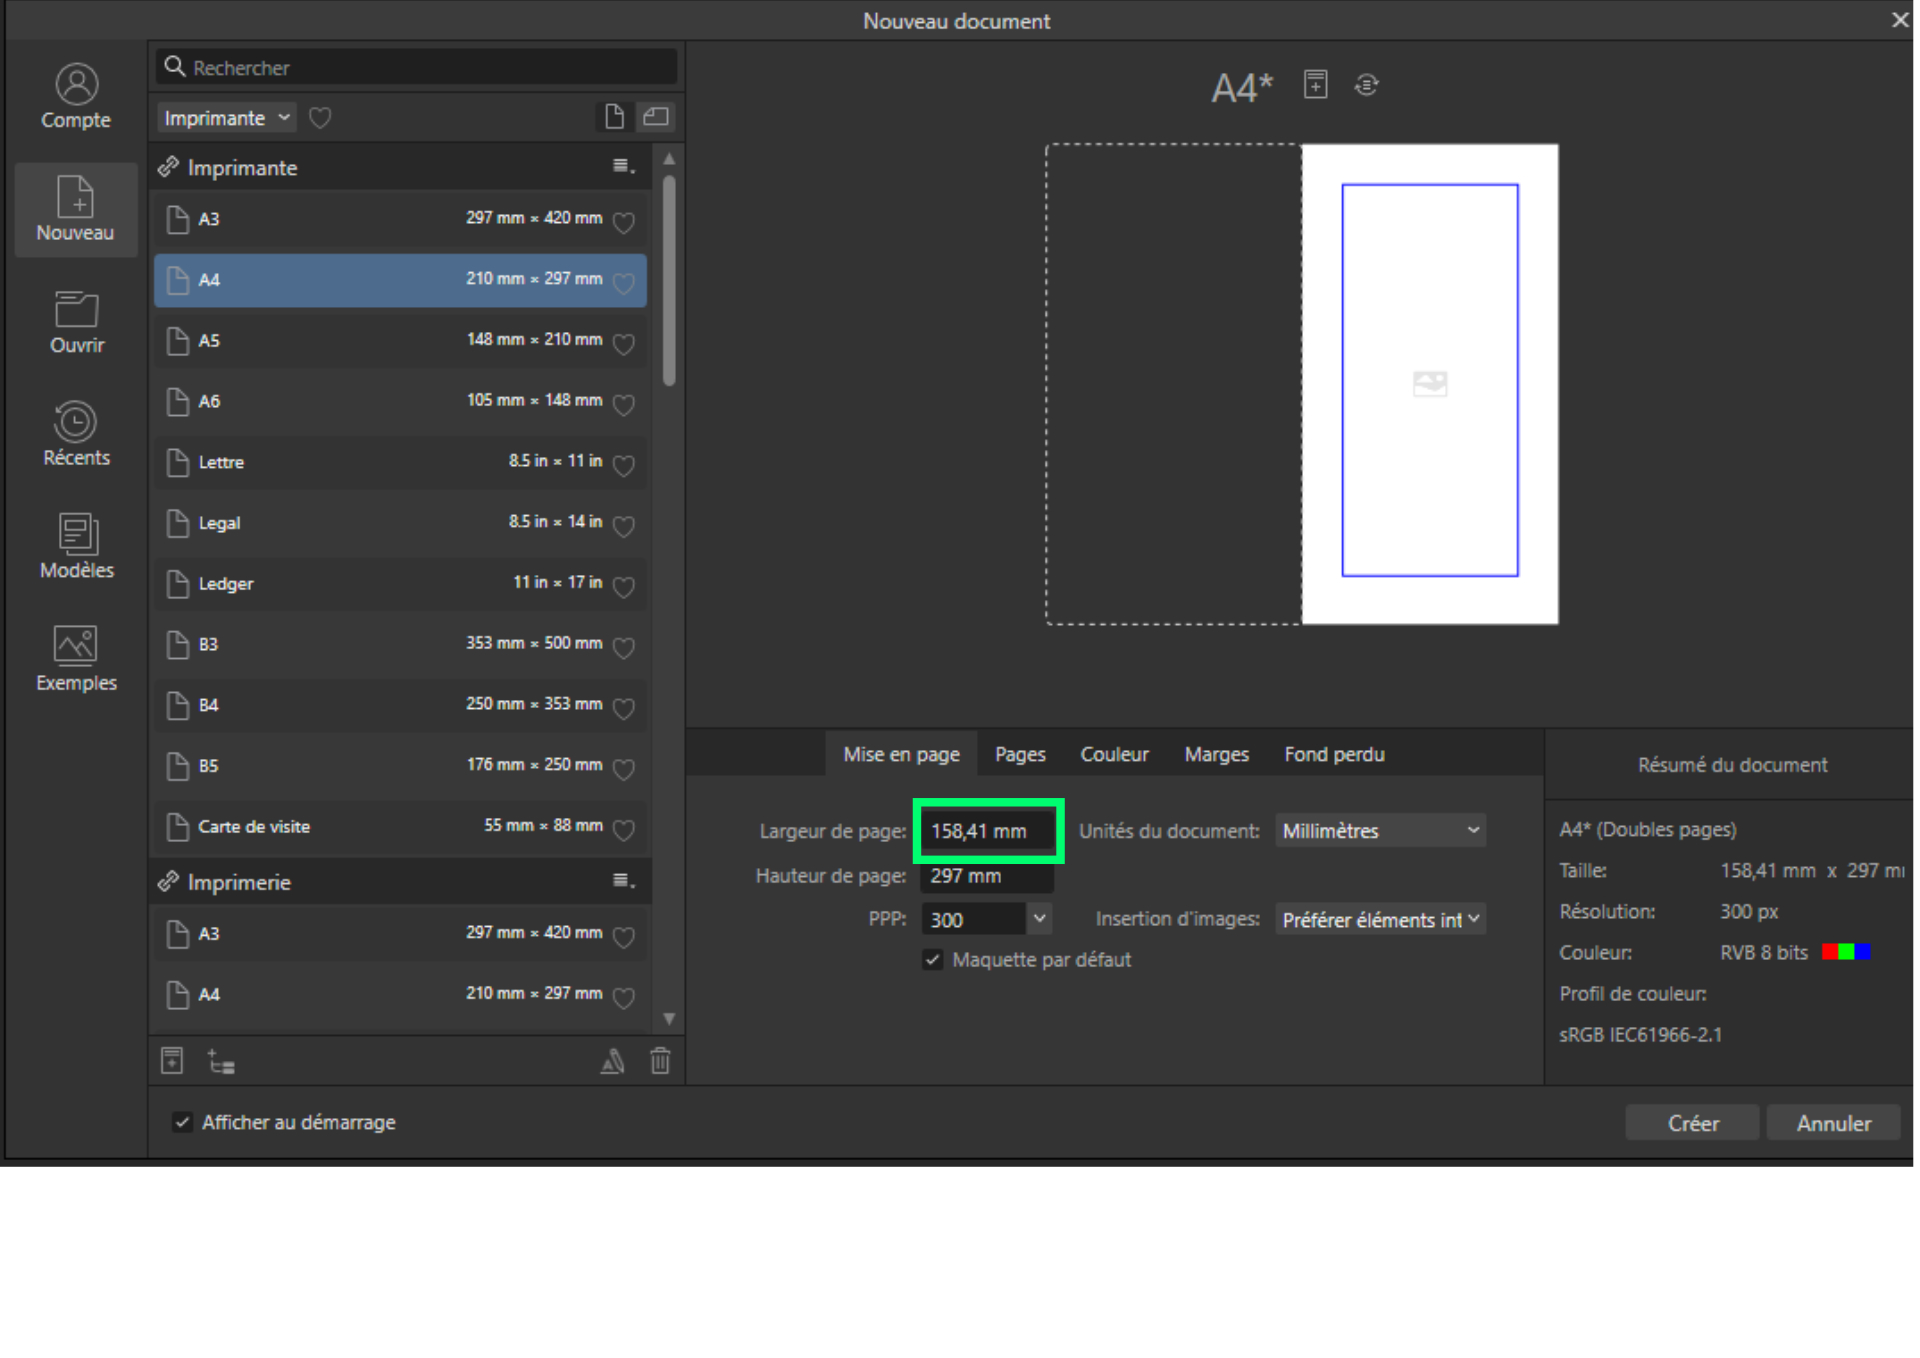Open Unités du document dropdown
Image resolution: width=1920 pixels, height=1358 pixels.
click(1380, 831)
